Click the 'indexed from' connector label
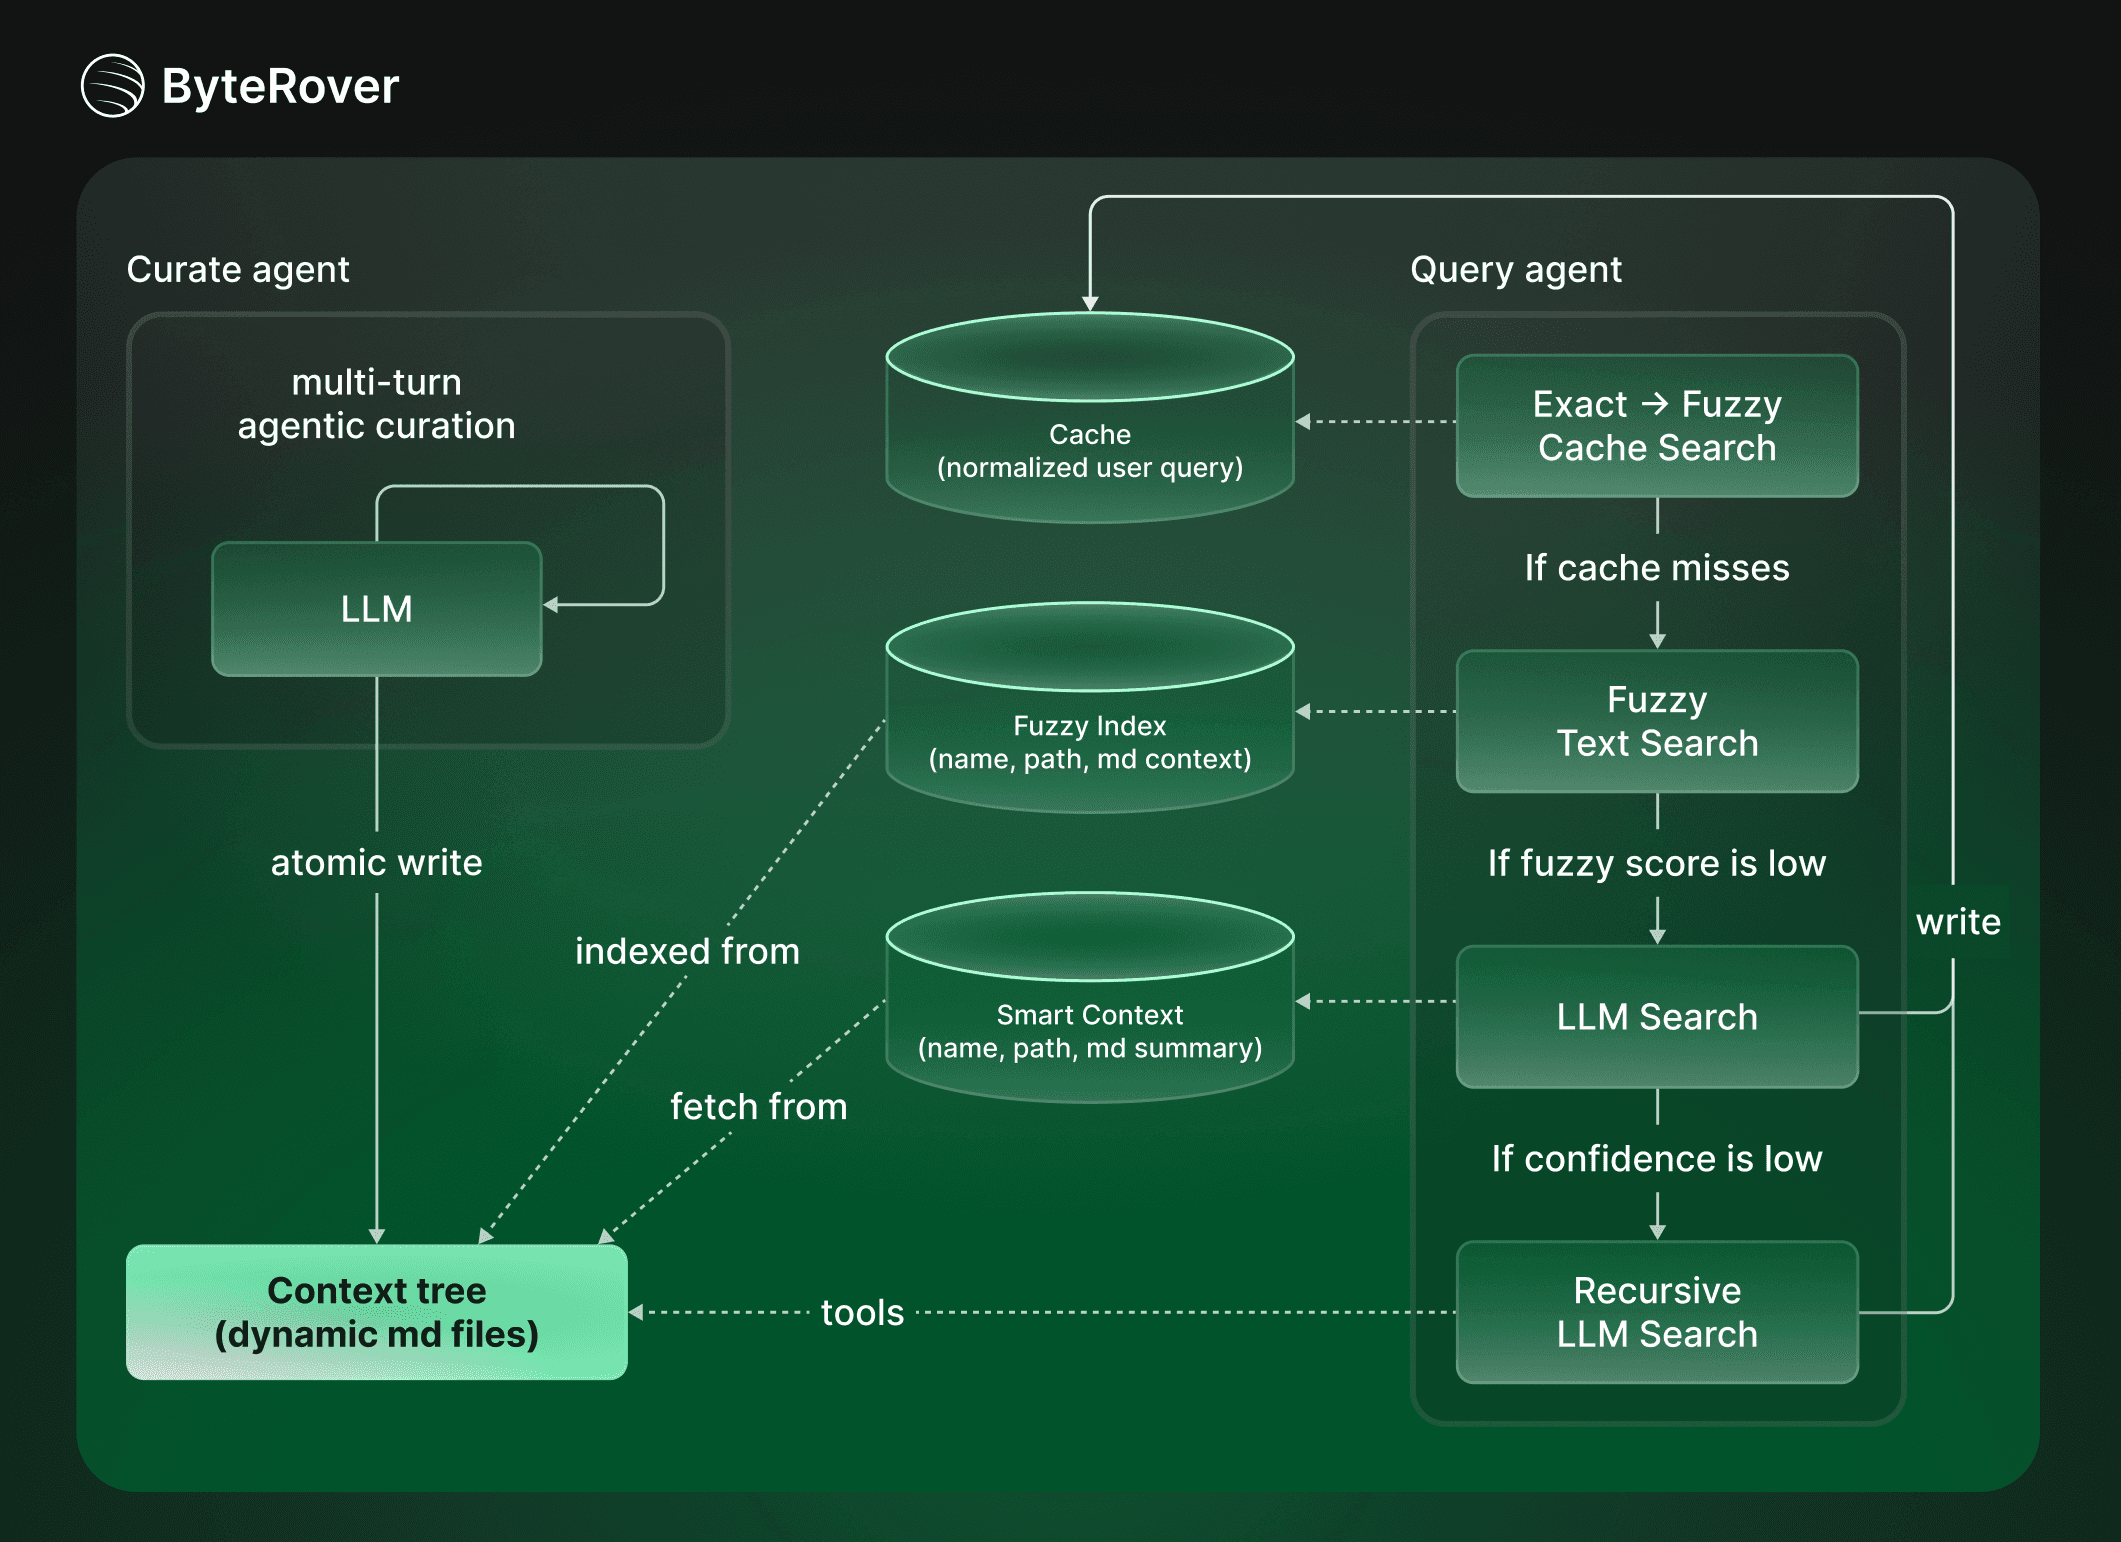The height and width of the screenshot is (1542, 2121). point(687,951)
